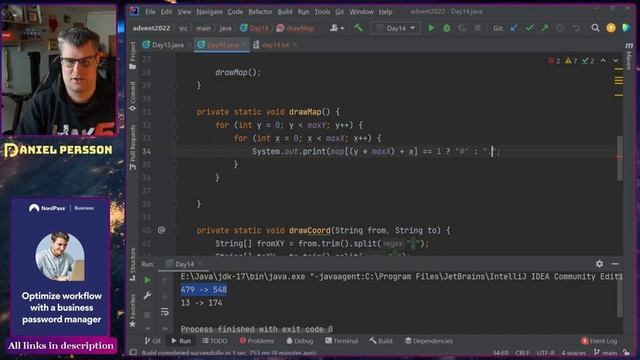Click Git Commit checkmark icon
Image resolution: width=640 pixels, height=360 pixels.
point(529,28)
